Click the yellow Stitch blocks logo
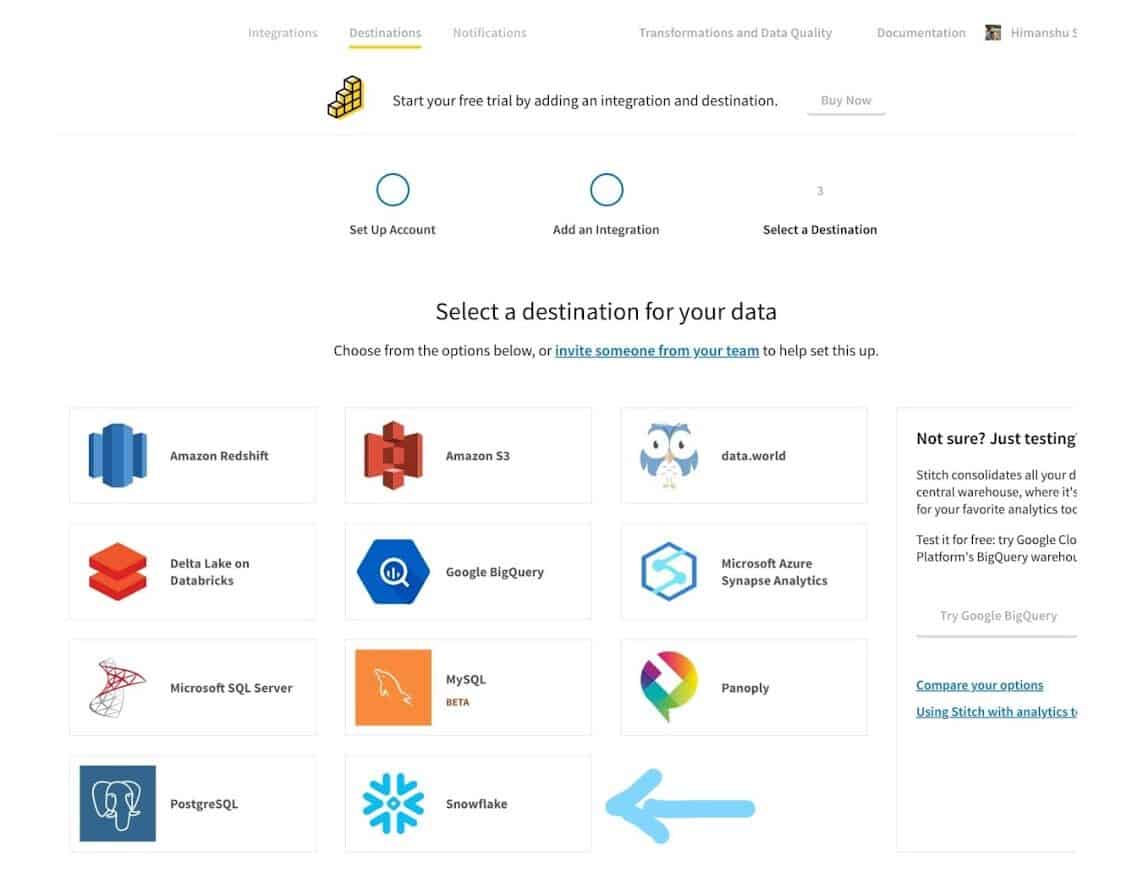The width and height of the screenshot is (1130, 884). tap(346, 97)
